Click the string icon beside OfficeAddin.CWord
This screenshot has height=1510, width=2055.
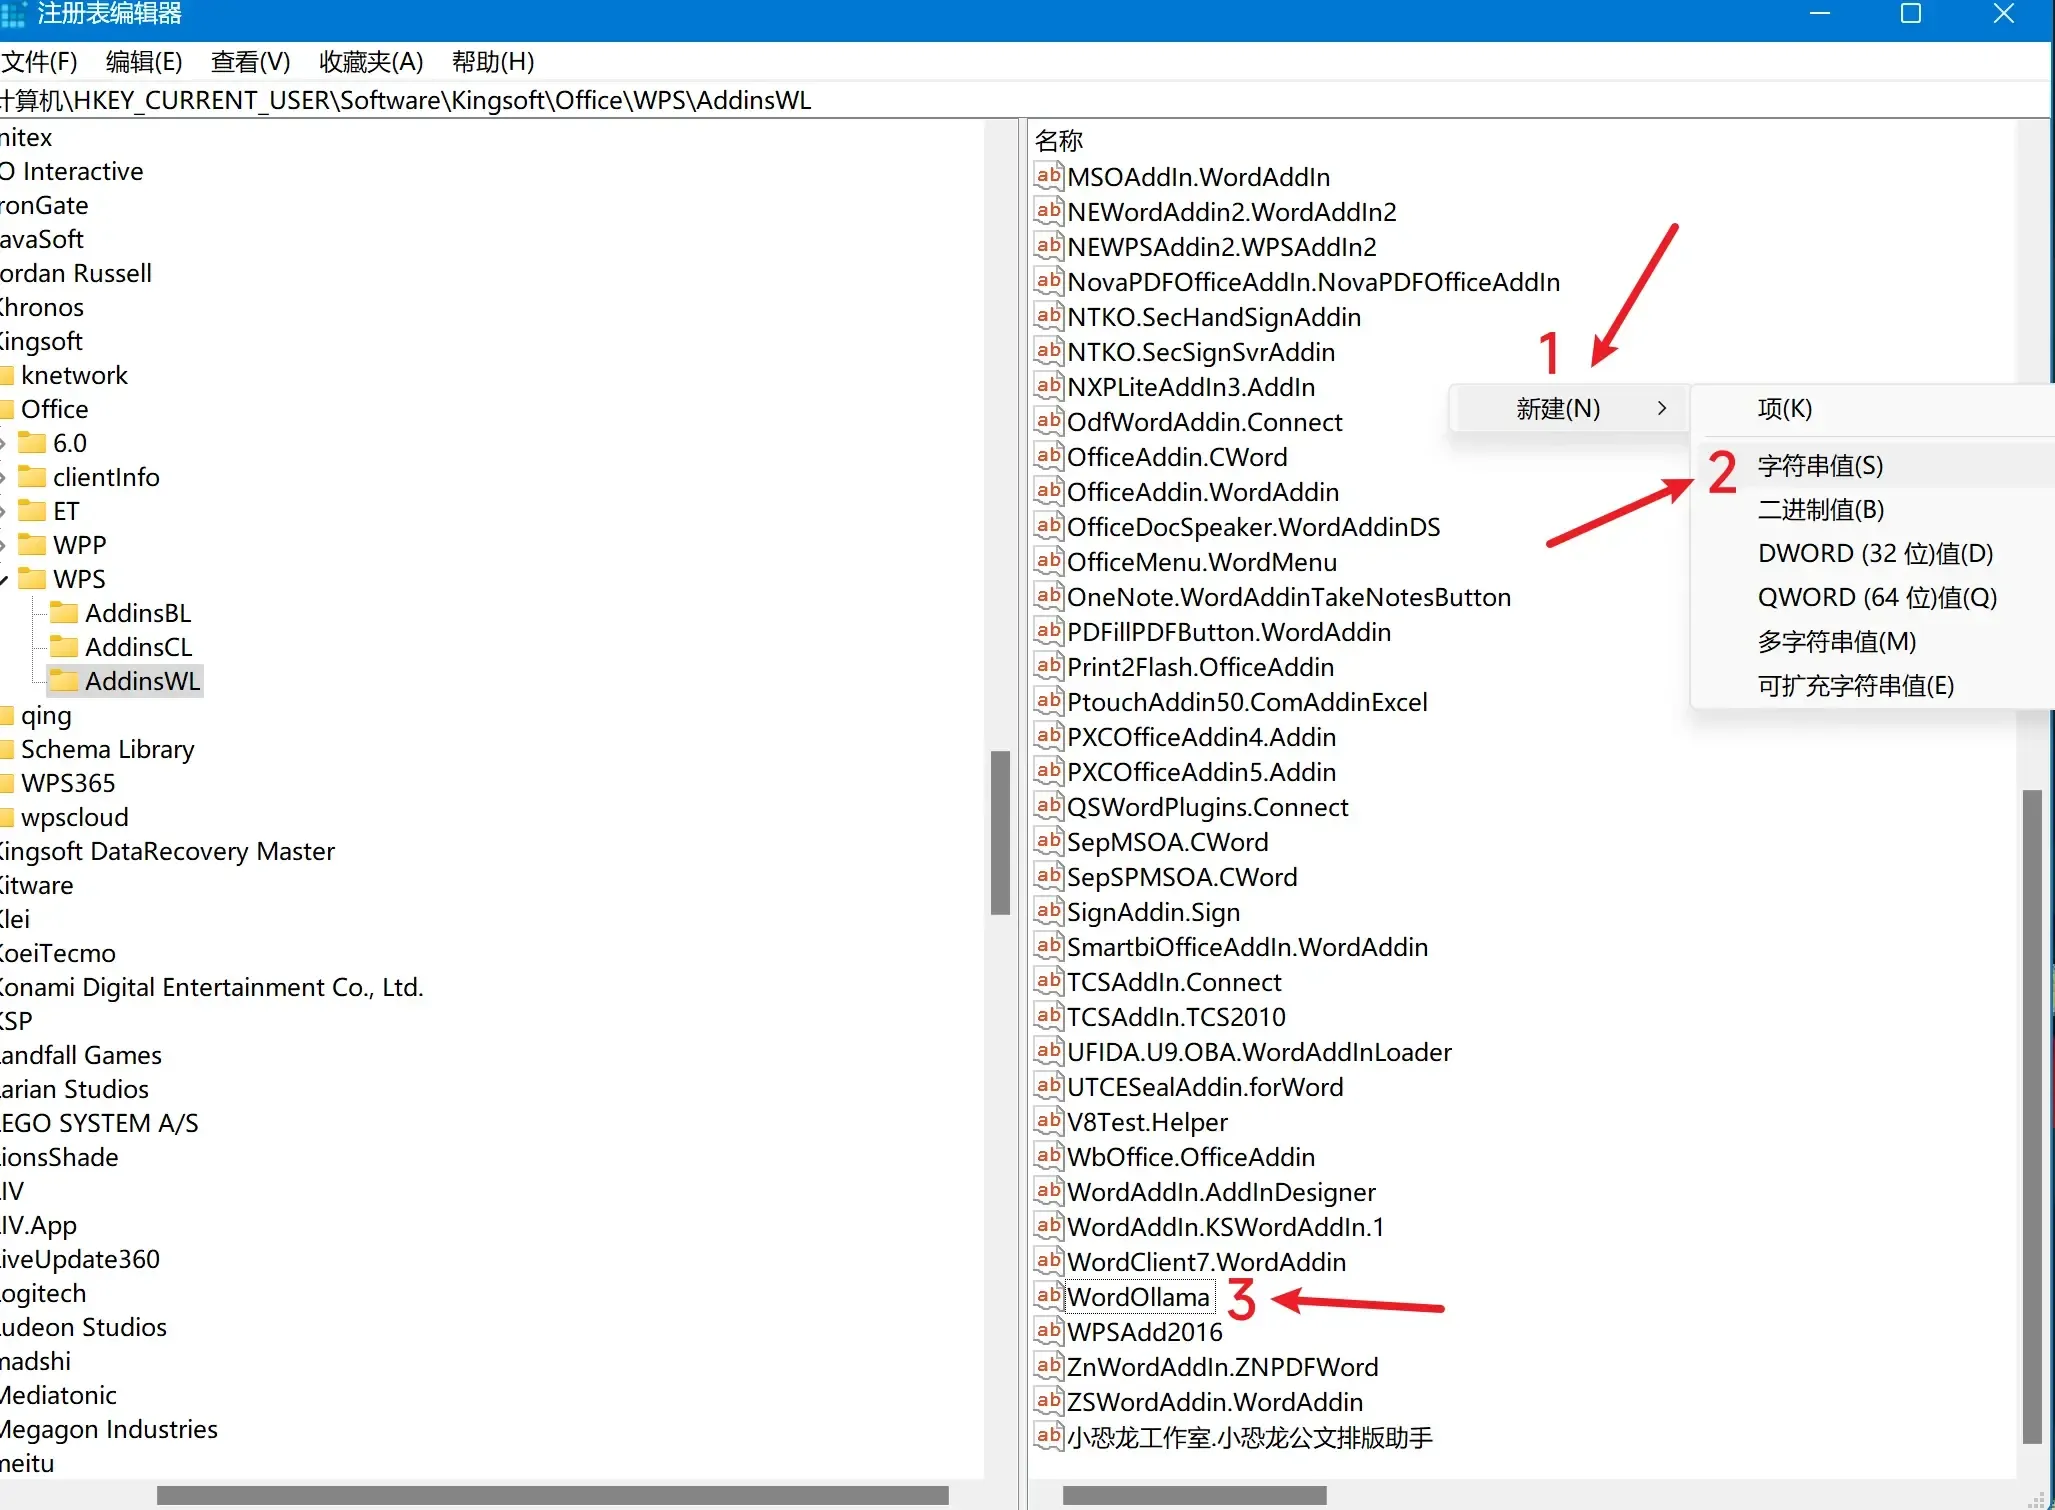pyautogui.click(x=1048, y=456)
